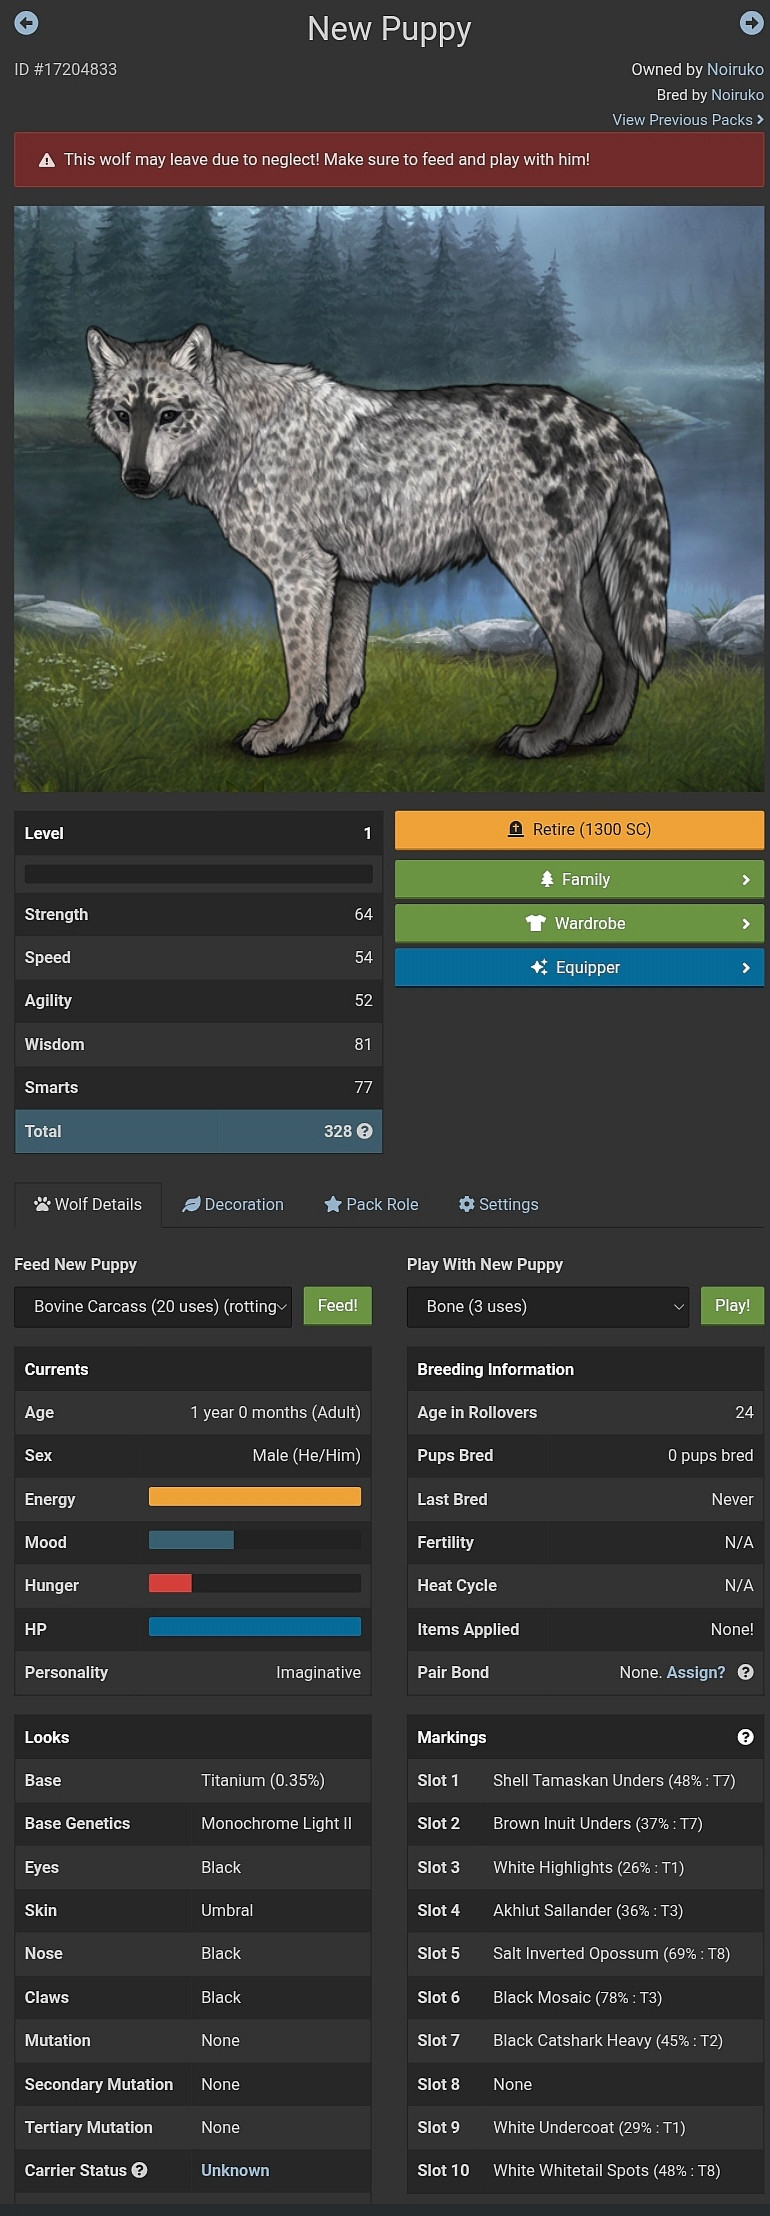Switch to the Settings tab
This screenshot has width=770, height=2216.
click(x=498, y=1204)
